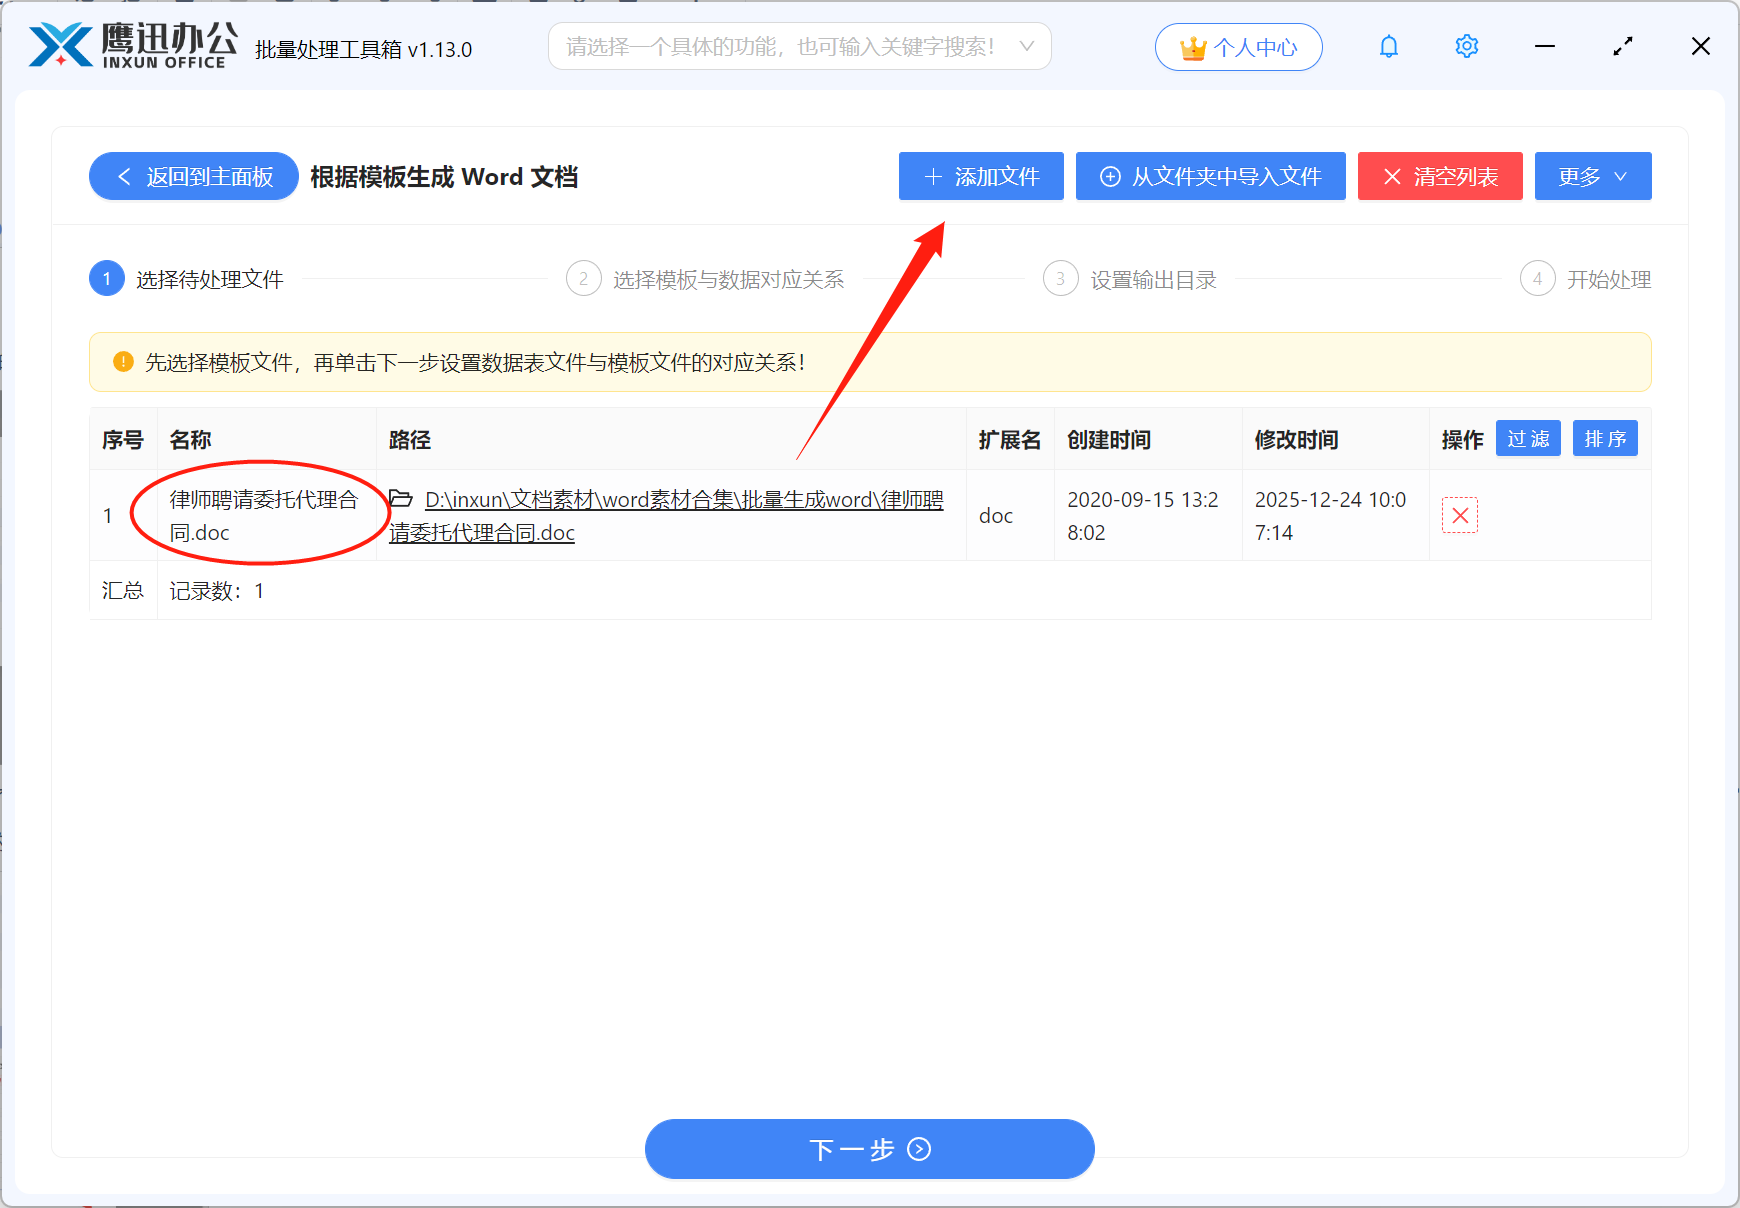Click the 添加文件 button

(980, 176)
